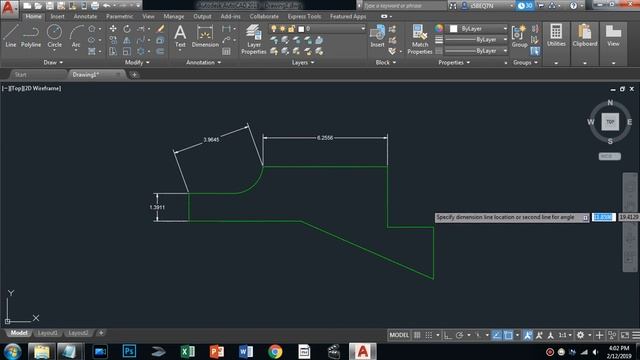Click the 2D Wireframe visual style label

[x=43, y=88]
